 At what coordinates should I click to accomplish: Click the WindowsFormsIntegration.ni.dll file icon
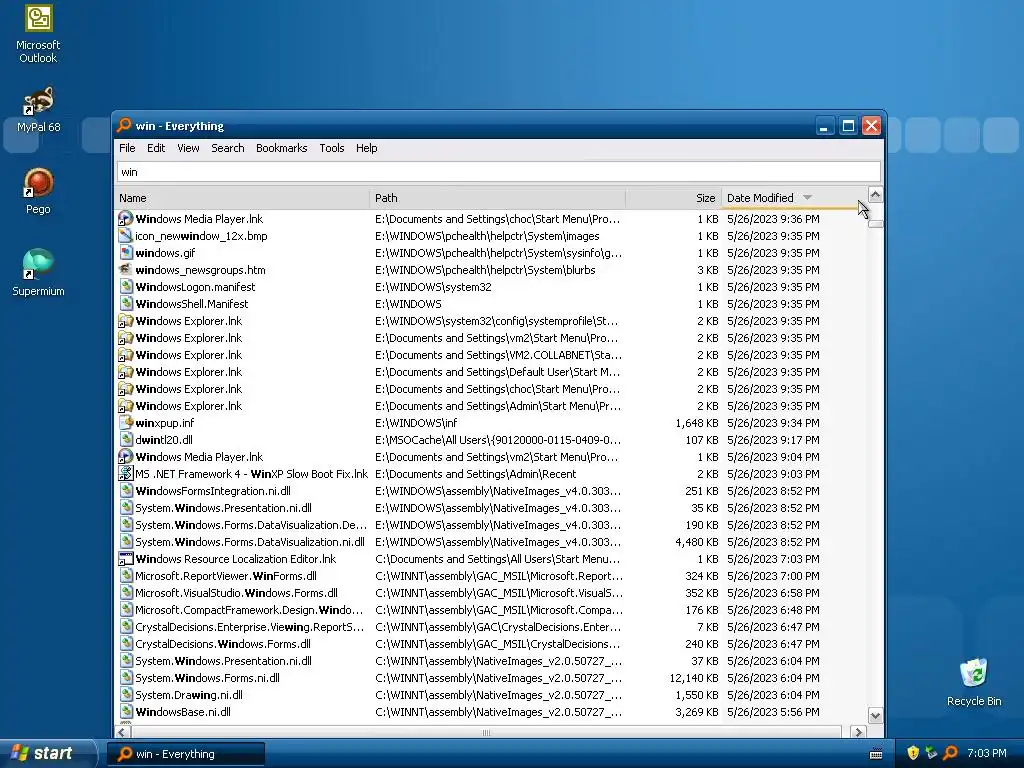[125, 490]
